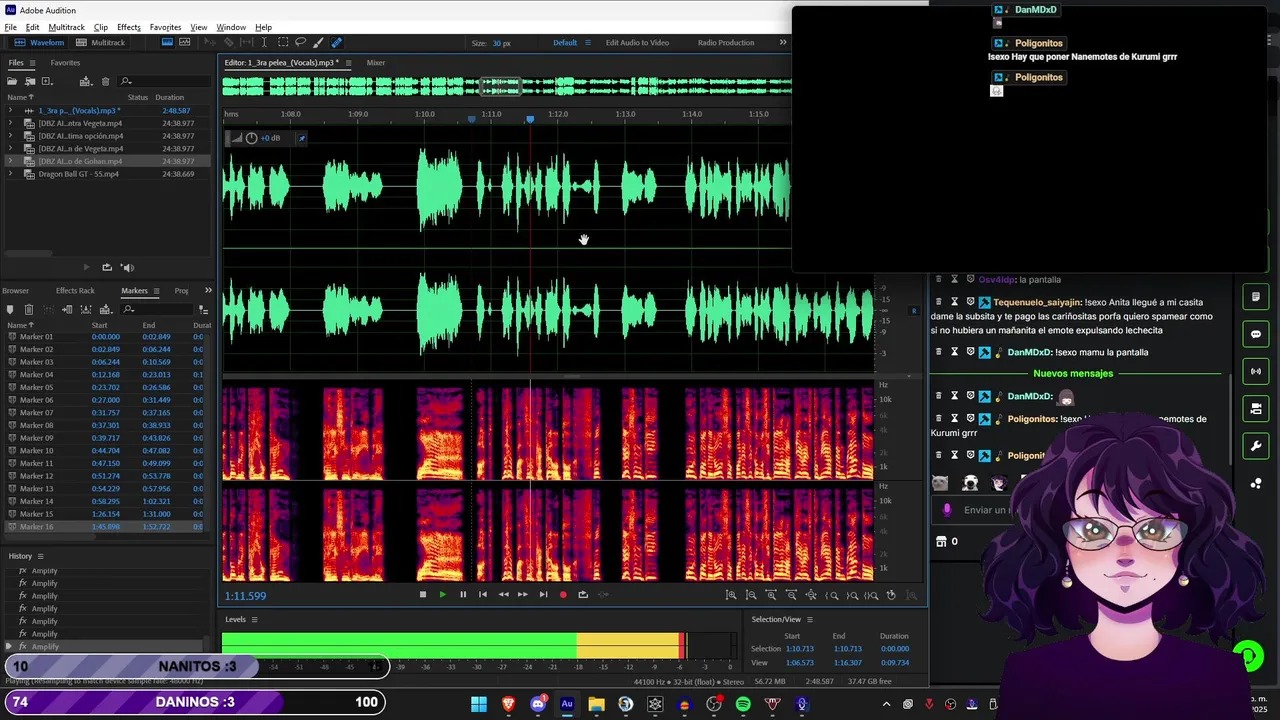The image size is (1280, 720).
Task: Click the Zoom In (Amplitude) icon
Action: click(x=731, y=595)
